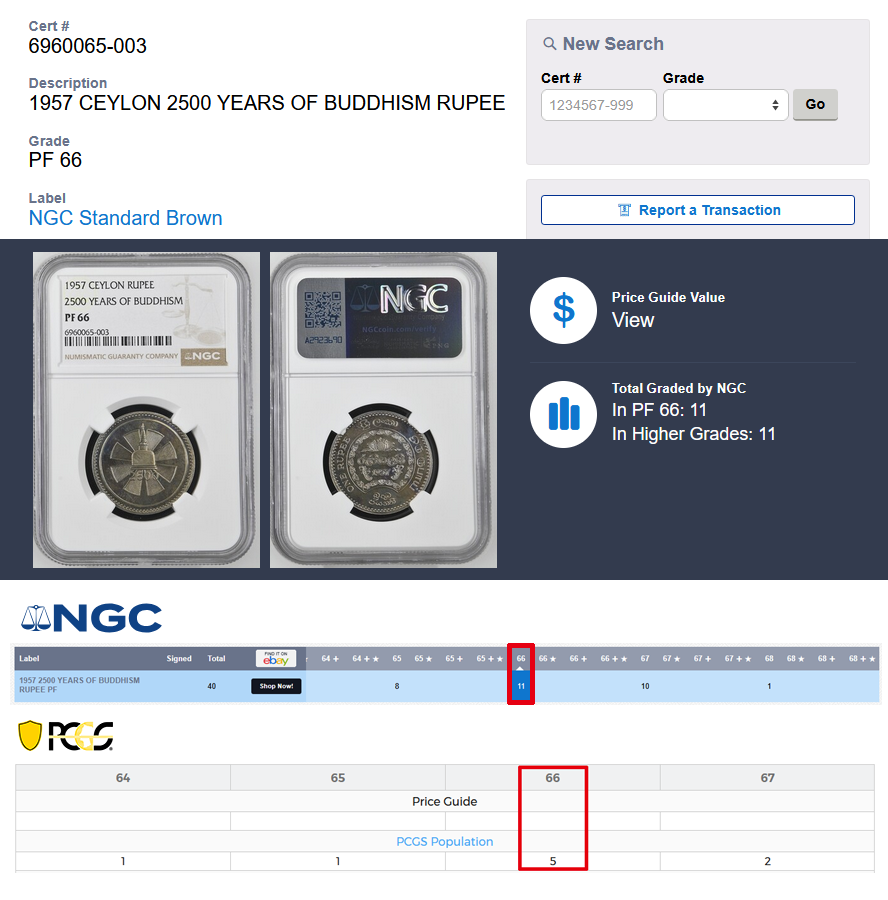888x900 pixels.
Task: Click View under Price Guide Value
Action: pyautogui.click(x=633, y=320)
